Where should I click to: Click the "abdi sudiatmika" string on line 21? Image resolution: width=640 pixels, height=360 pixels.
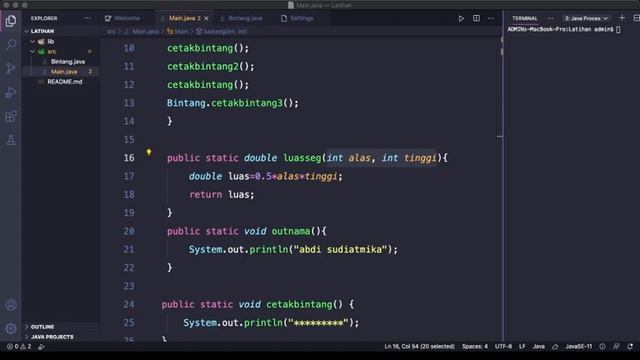click(340, 249)
